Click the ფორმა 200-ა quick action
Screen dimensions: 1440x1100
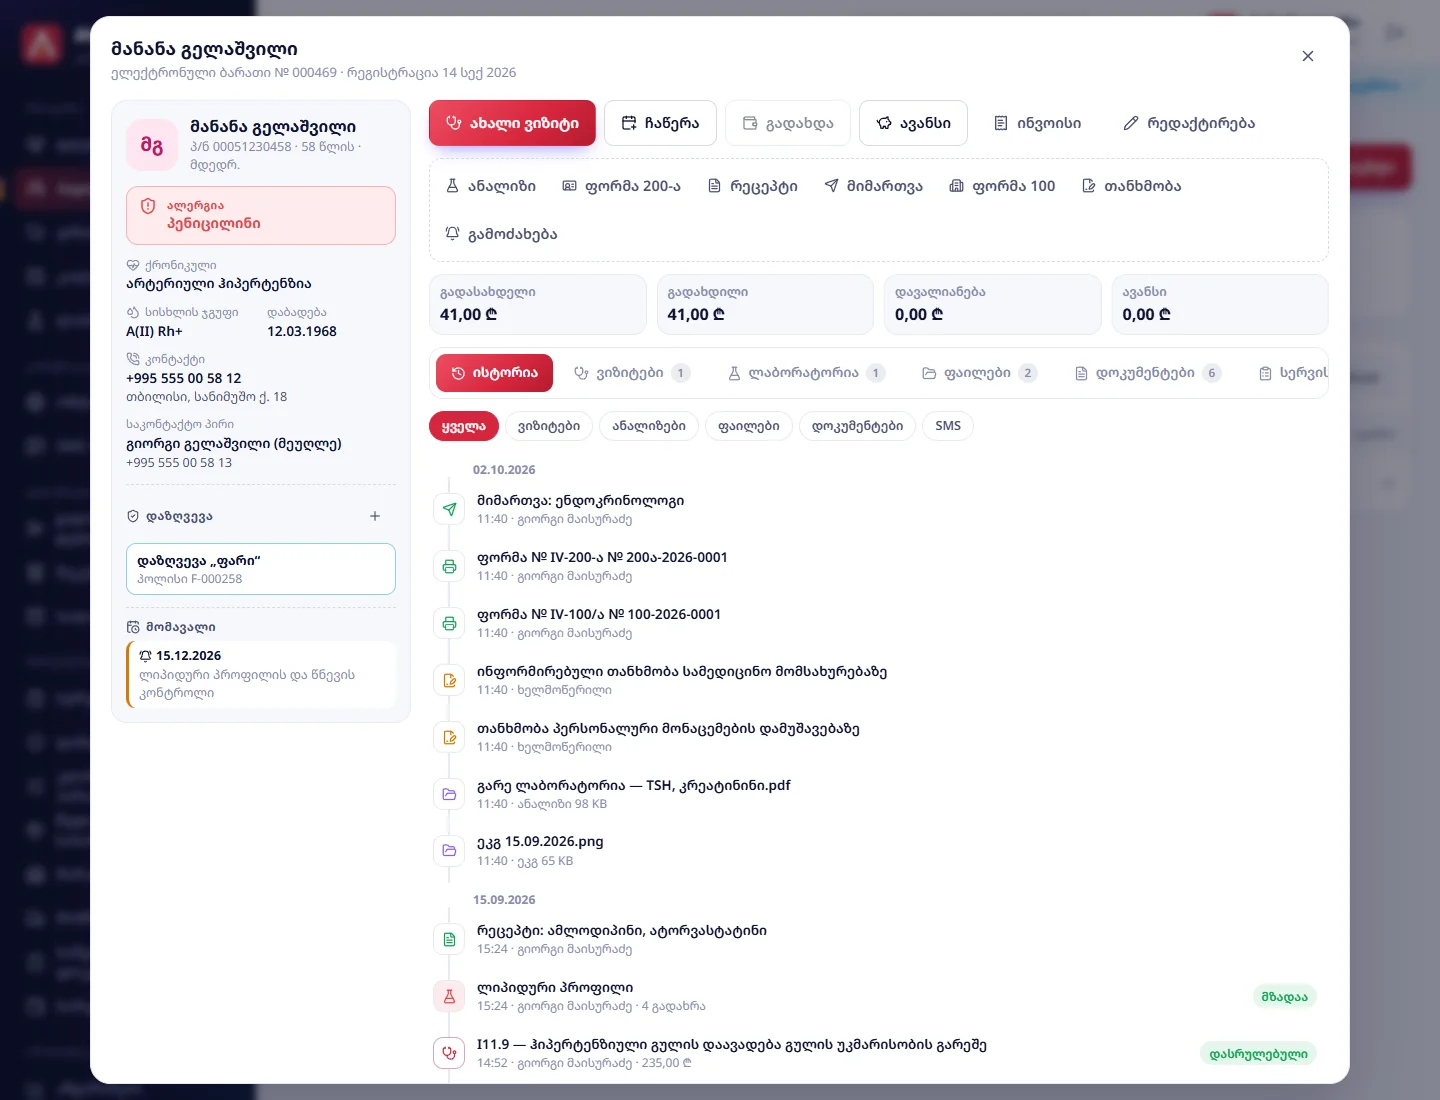pos(621,186)
